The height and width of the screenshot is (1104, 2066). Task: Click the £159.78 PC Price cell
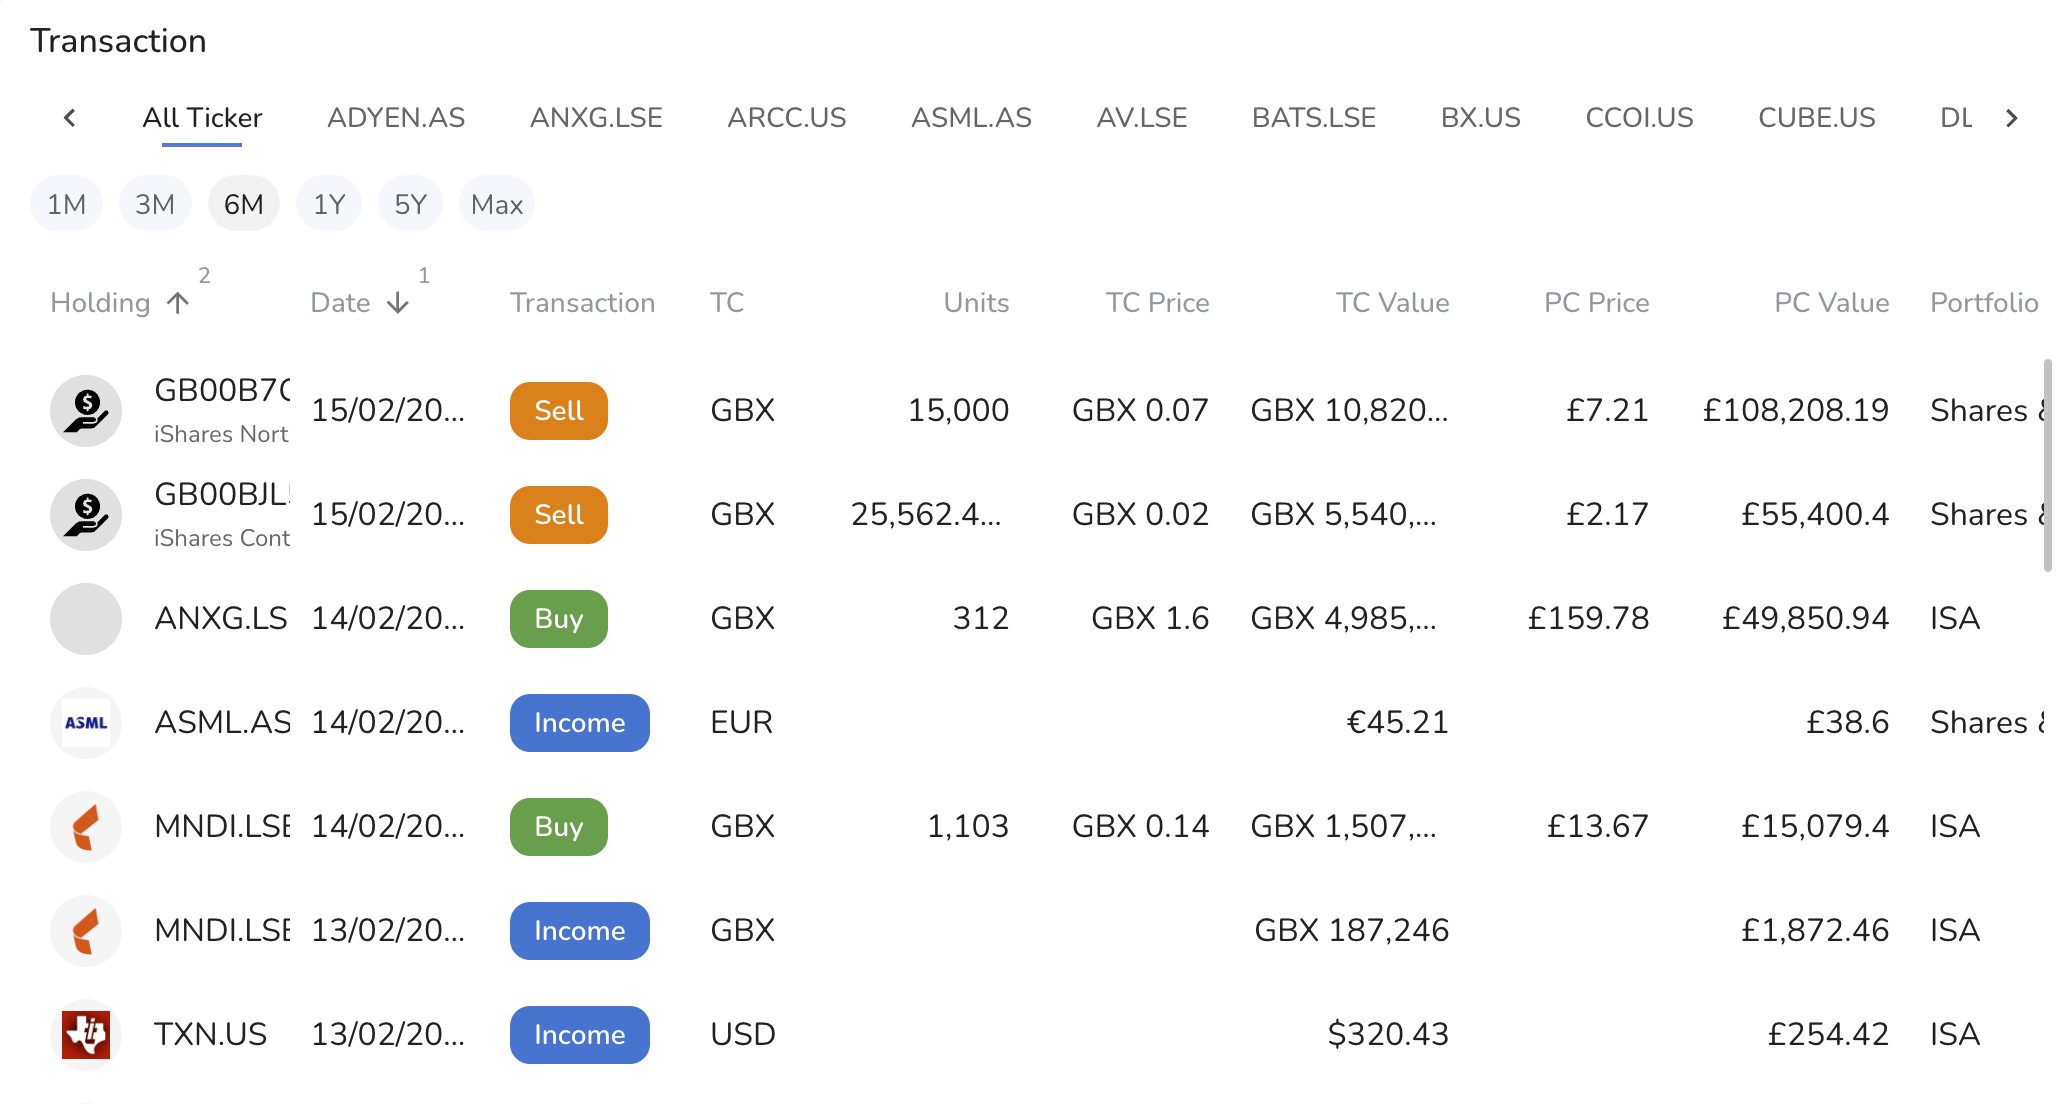pos(1588,619)
